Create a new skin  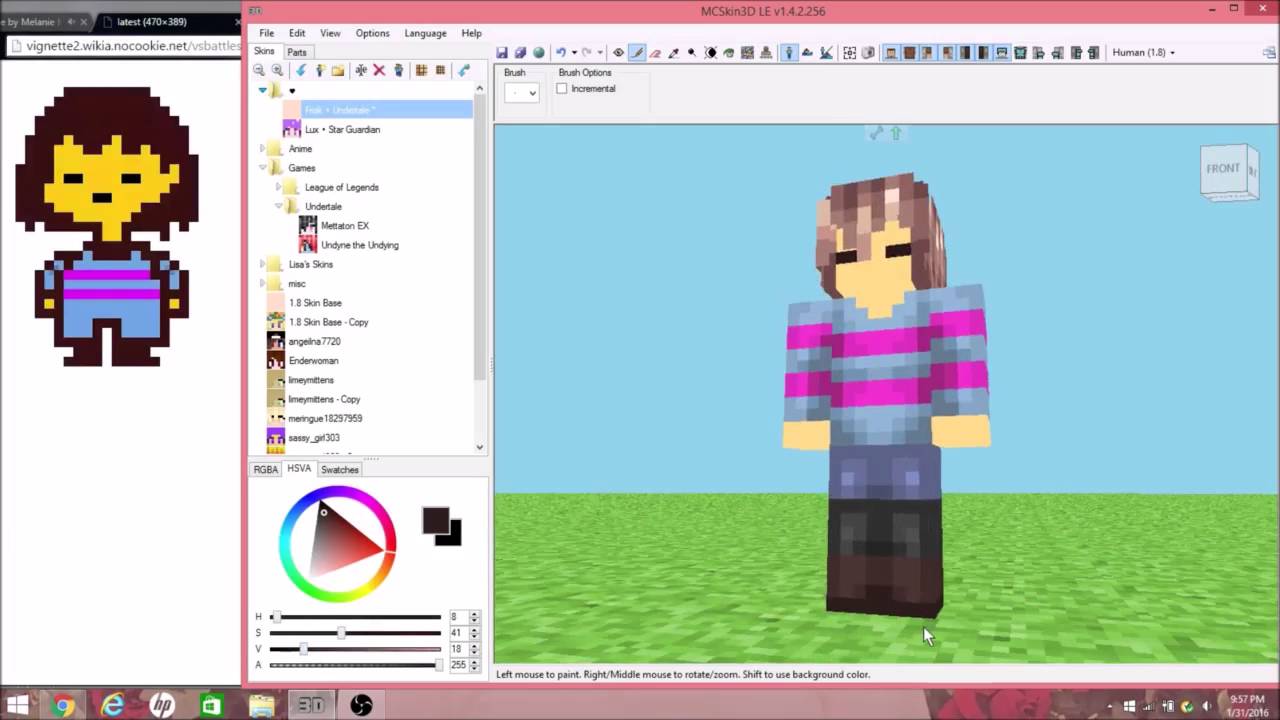pyautogui.click(x=320, y=70)
